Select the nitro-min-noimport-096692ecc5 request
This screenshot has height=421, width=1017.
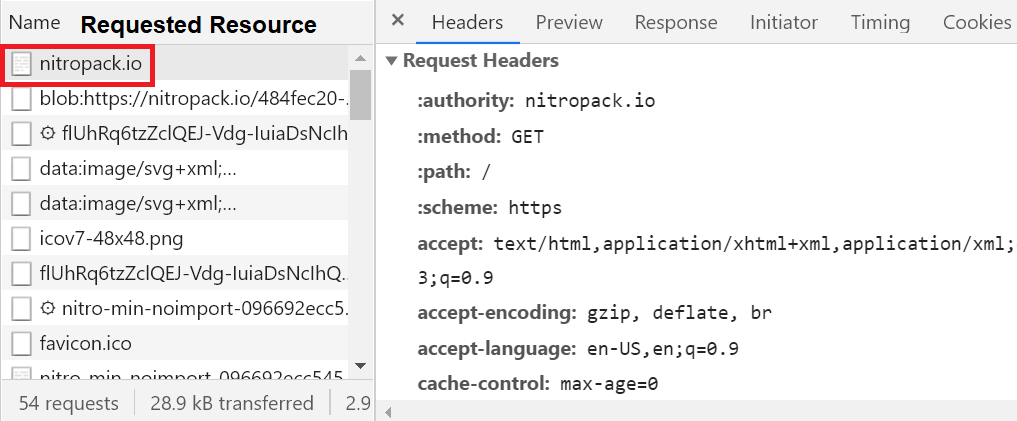tap(175, 309)
